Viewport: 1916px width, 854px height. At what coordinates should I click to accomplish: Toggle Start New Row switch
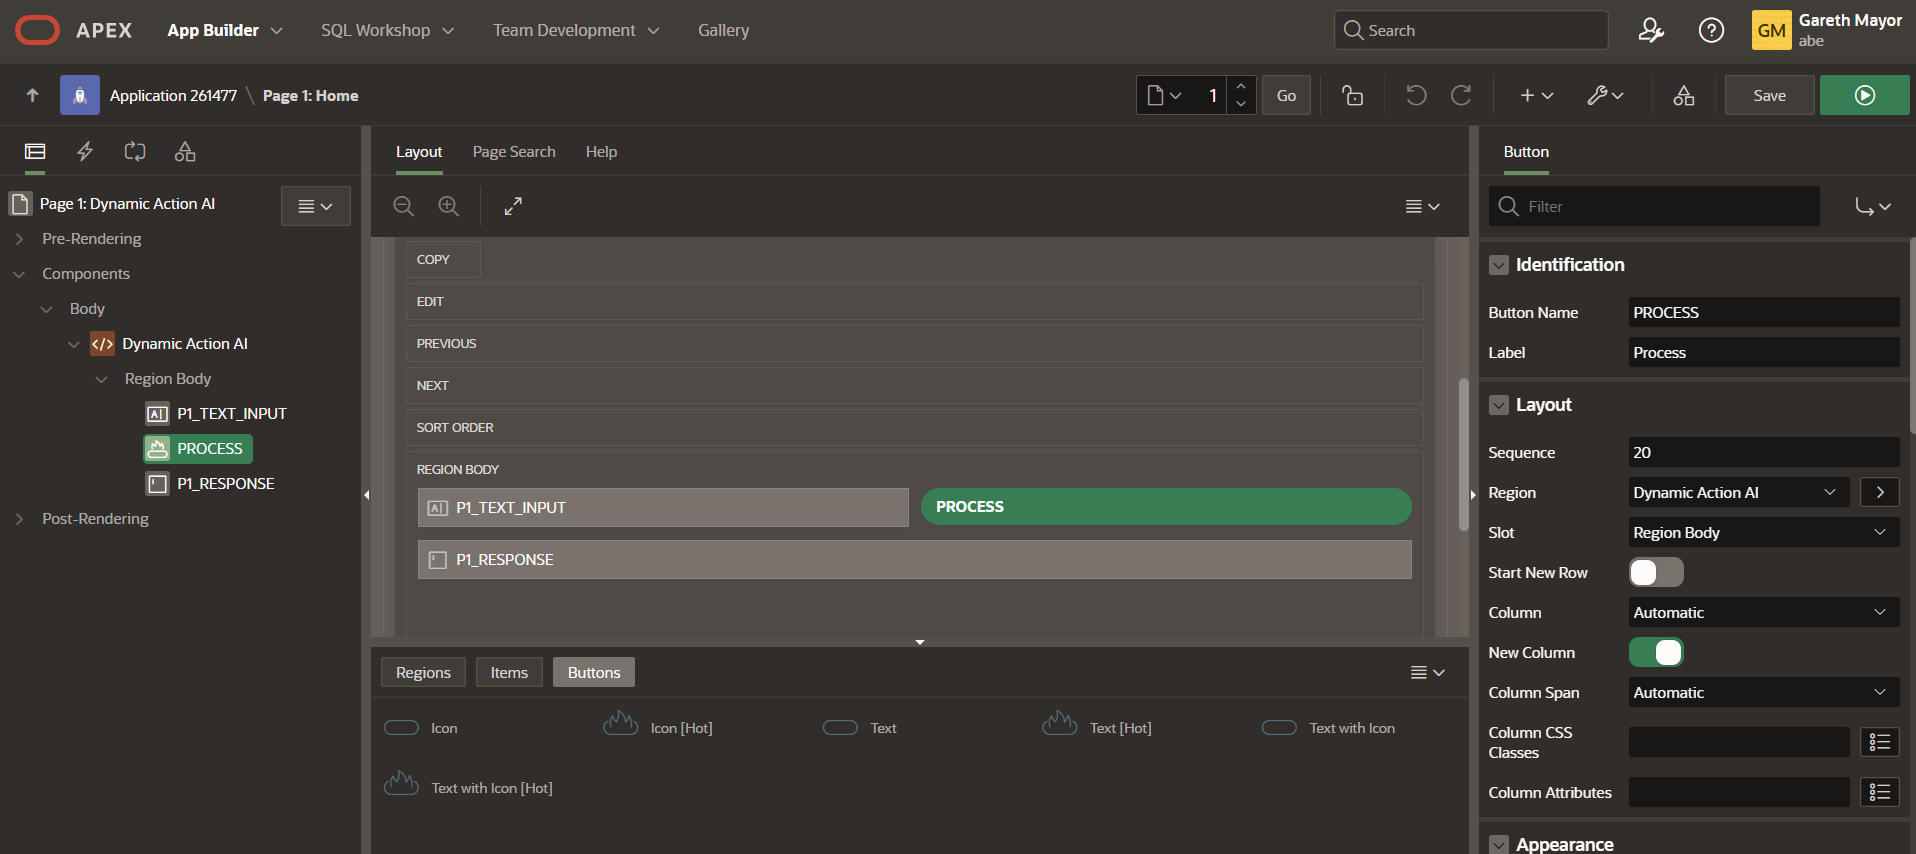pos(1656,572)
